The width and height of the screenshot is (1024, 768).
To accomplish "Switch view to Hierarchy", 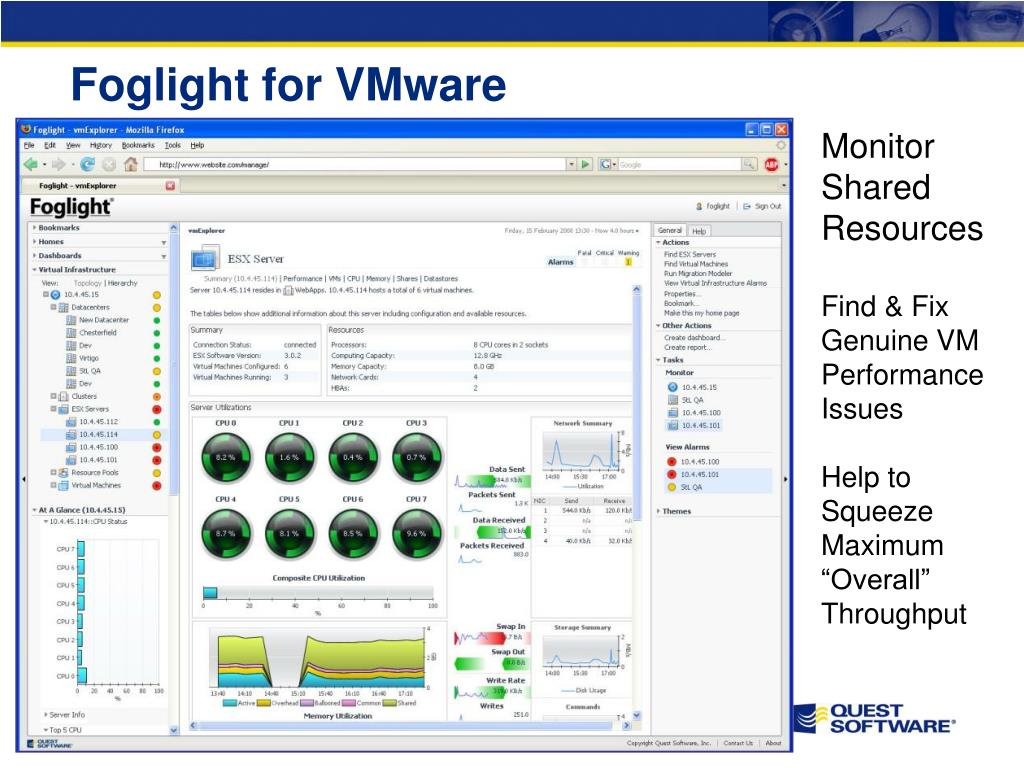I will [123, 283].
